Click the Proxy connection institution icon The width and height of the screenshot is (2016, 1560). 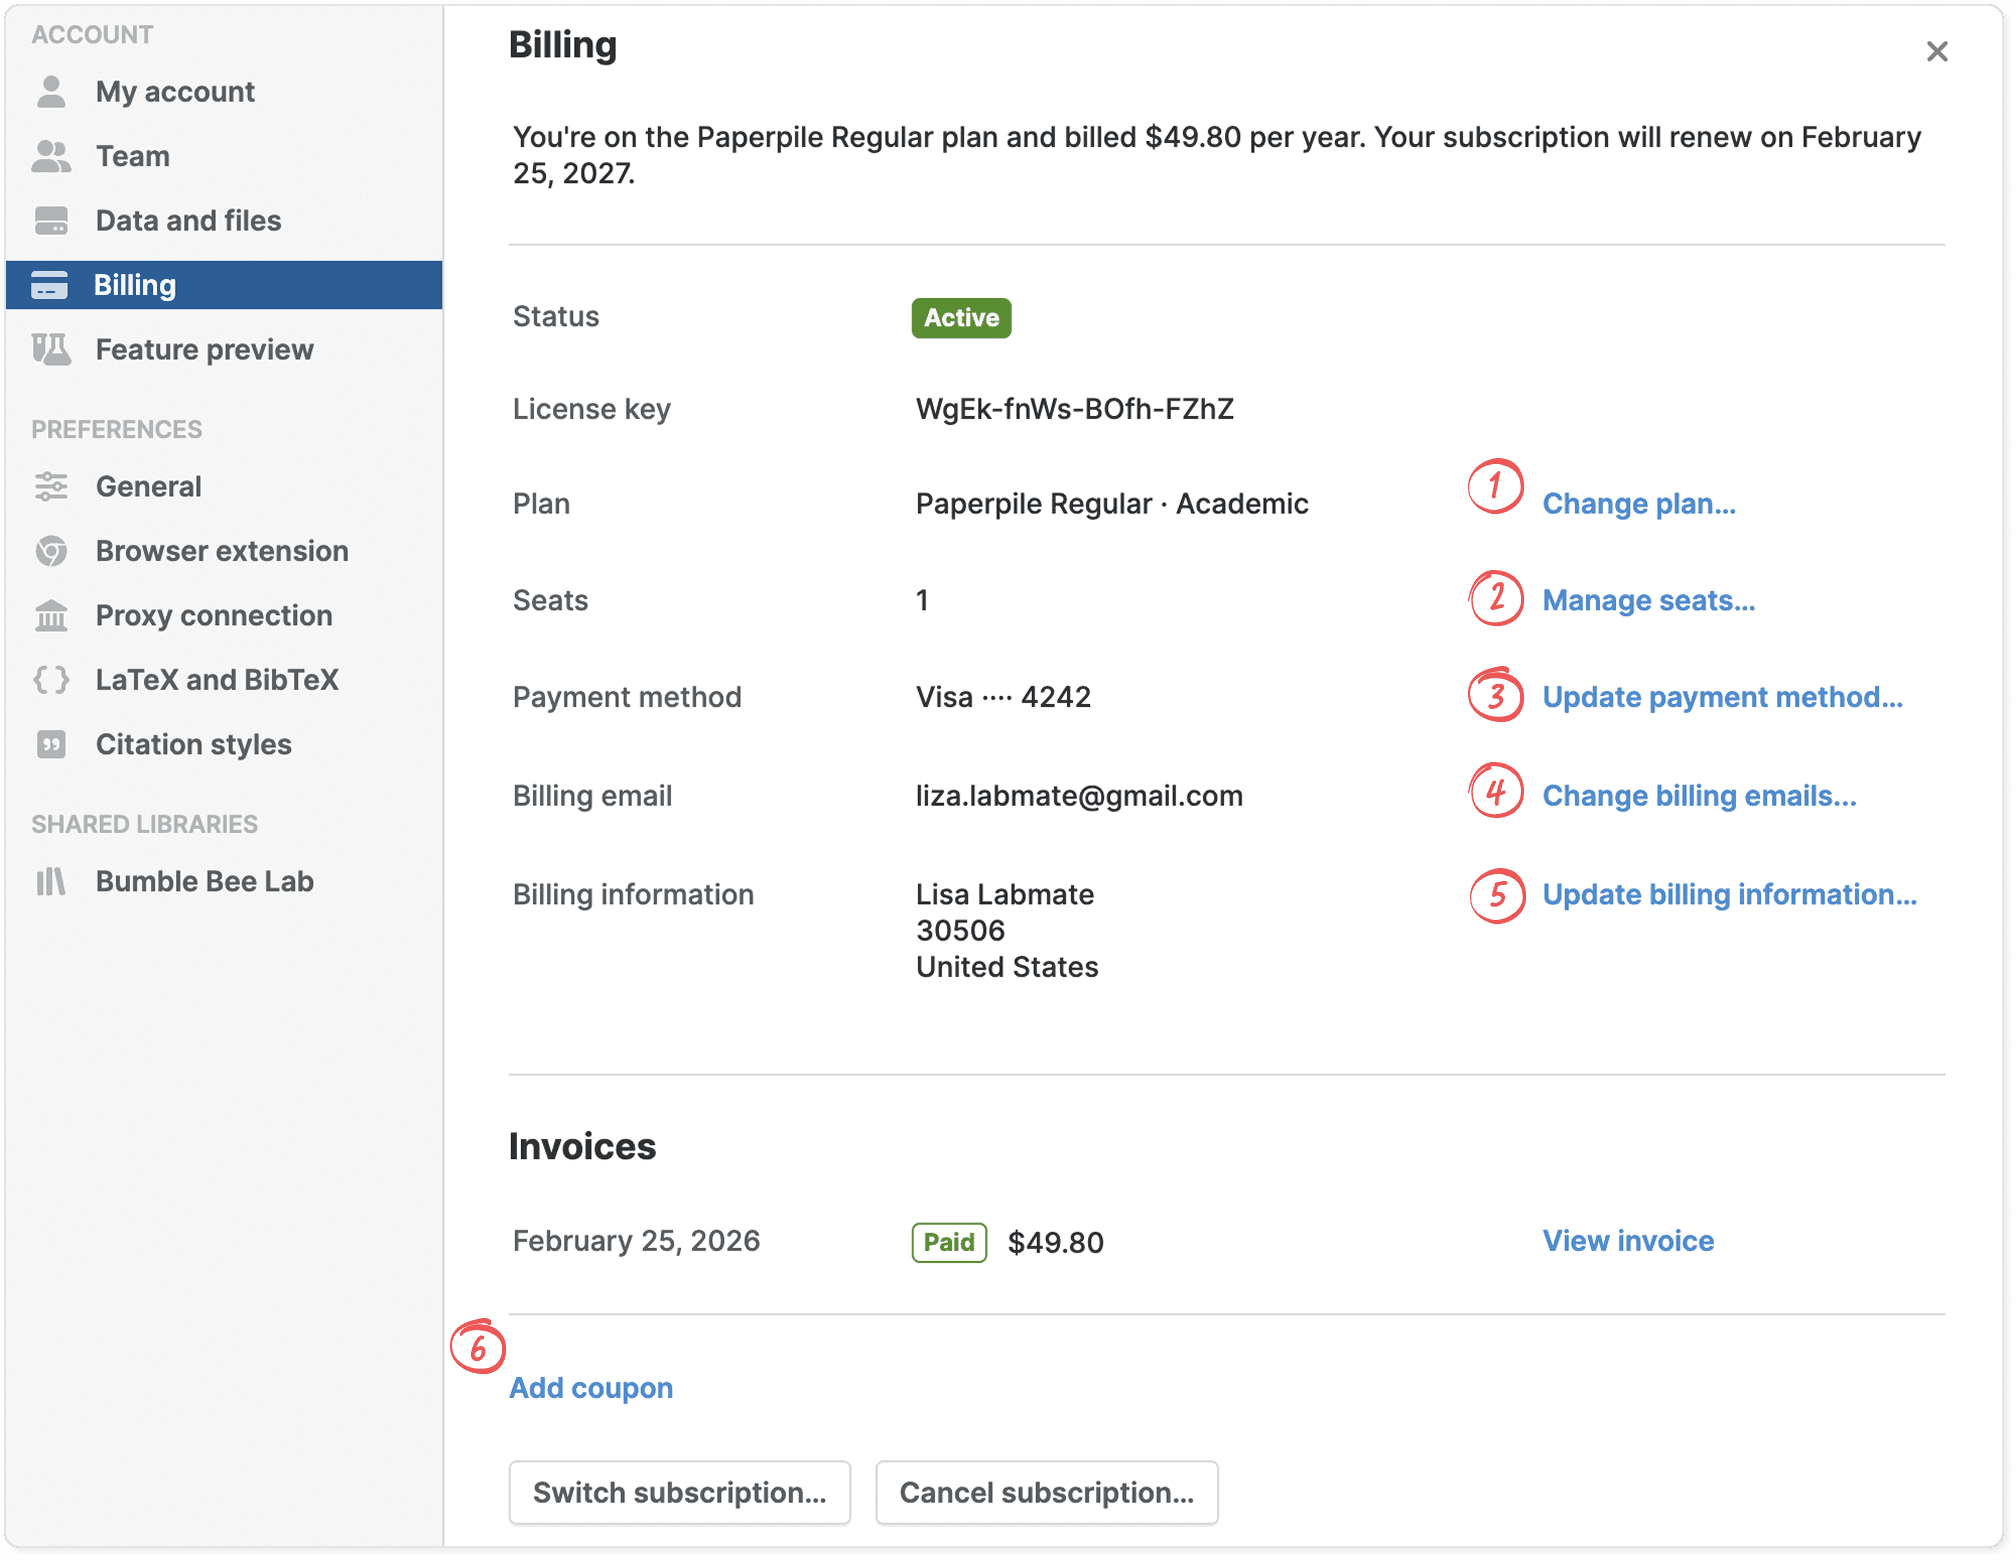51,616
